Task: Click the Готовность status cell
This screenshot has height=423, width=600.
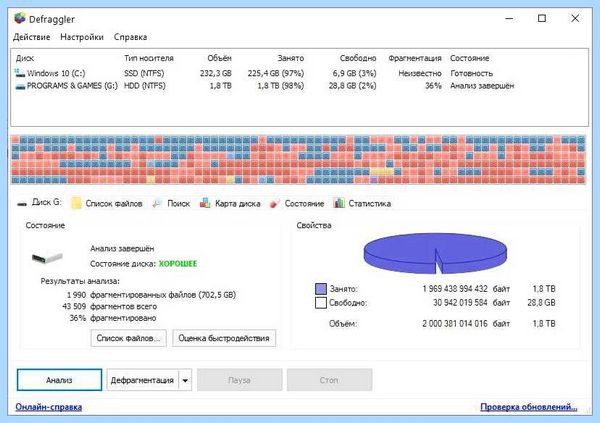Action: (x=471, y=73)
